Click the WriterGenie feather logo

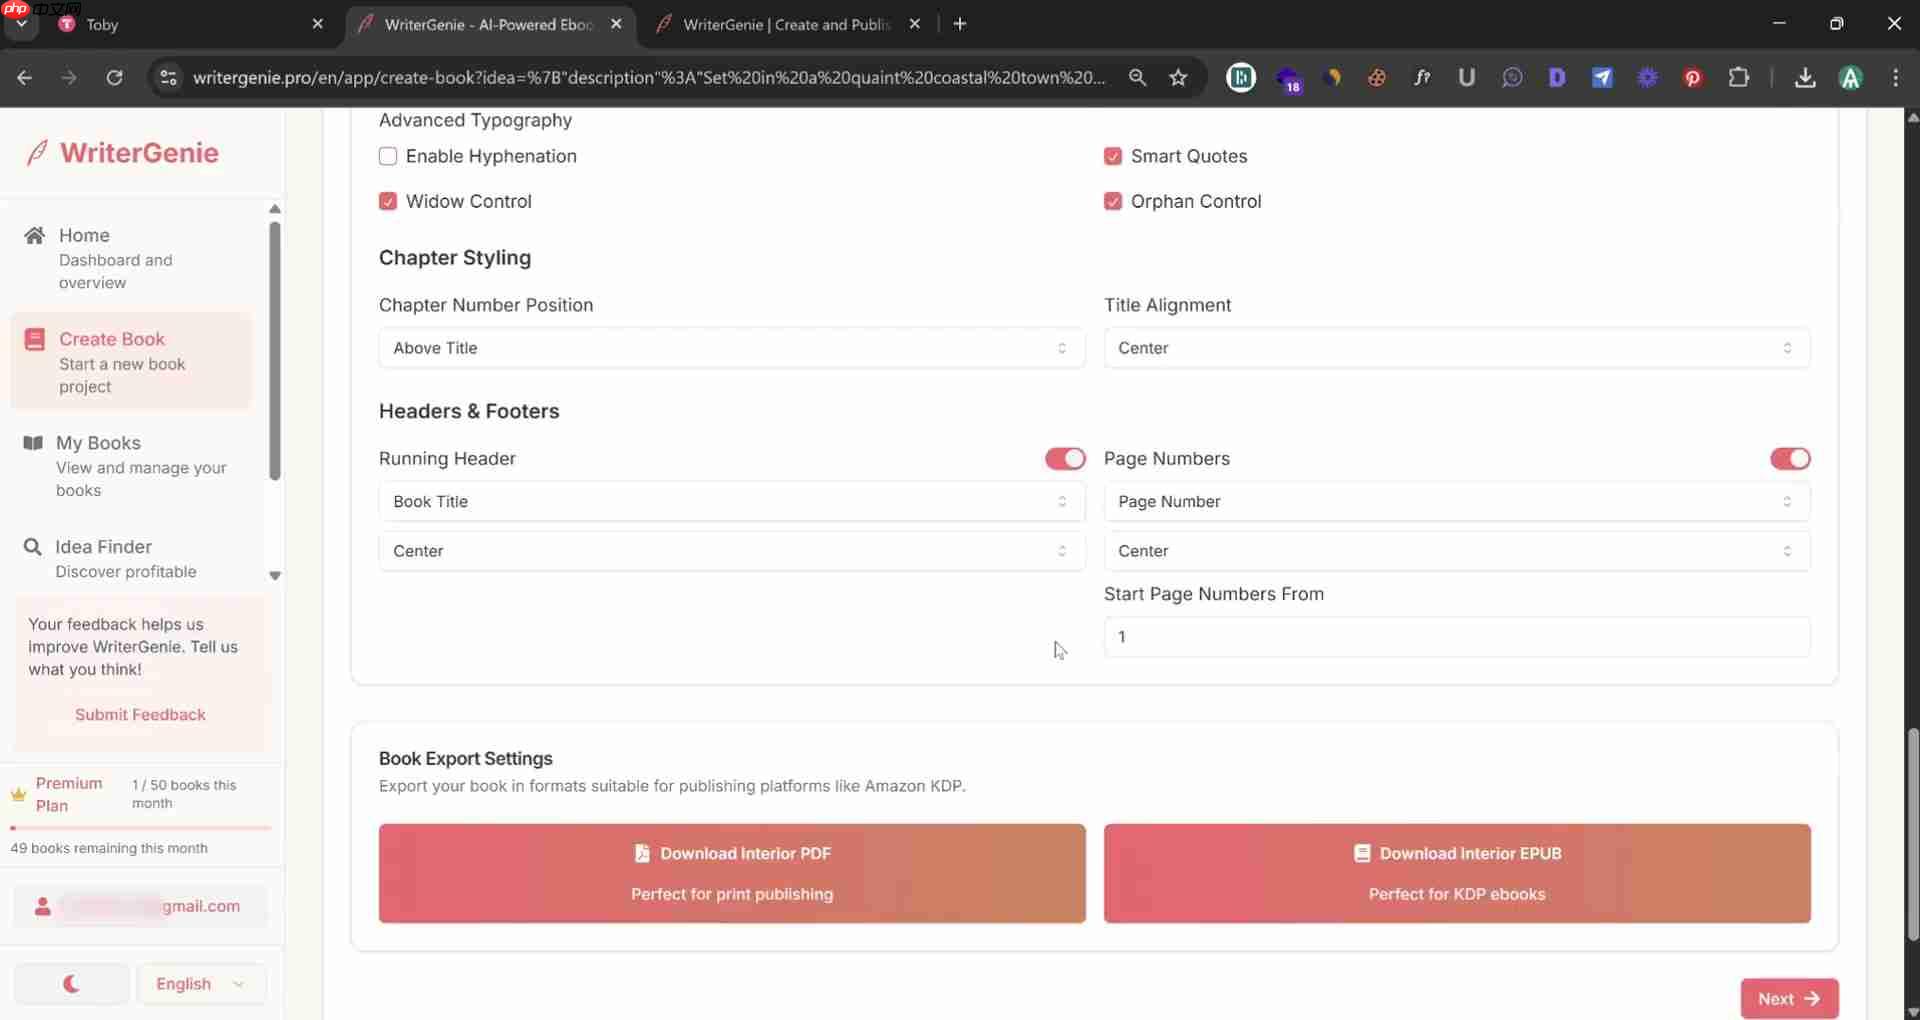[x=37, y=153]
